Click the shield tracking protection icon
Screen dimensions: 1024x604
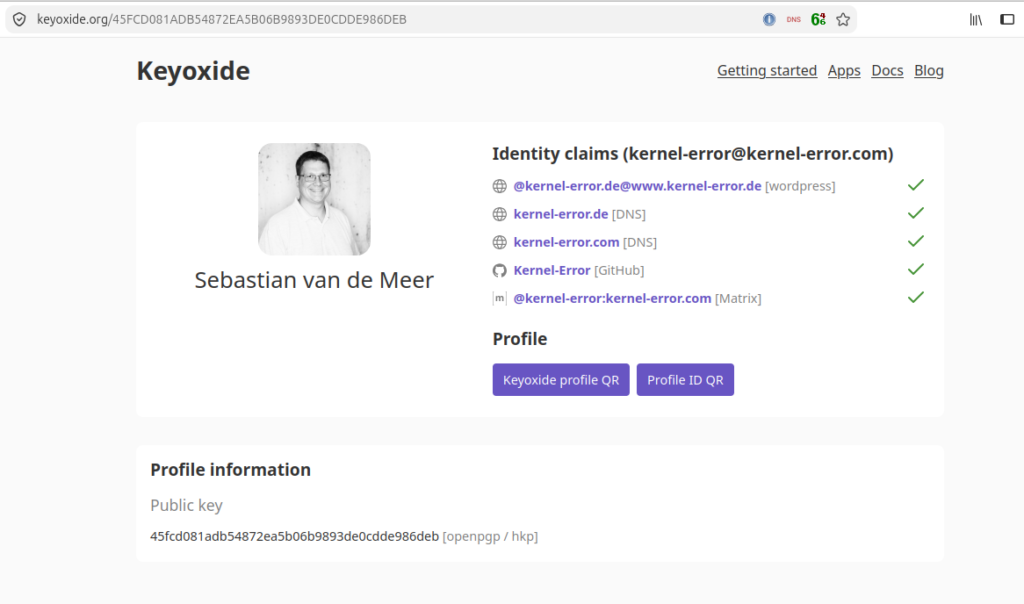pyautogui.click(x=20, y=20)
